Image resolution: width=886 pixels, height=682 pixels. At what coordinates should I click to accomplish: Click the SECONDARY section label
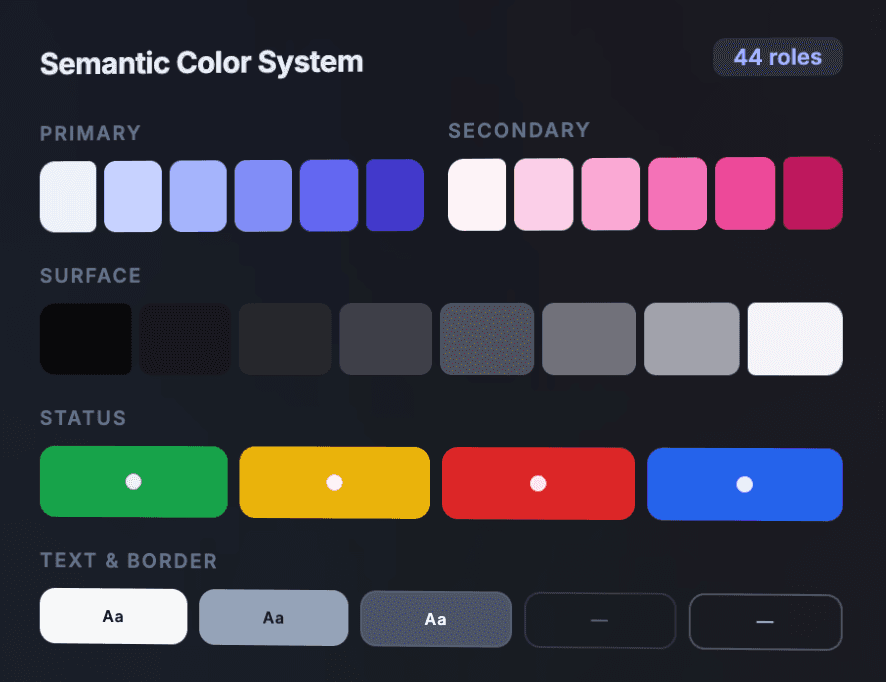pos(519,131)
